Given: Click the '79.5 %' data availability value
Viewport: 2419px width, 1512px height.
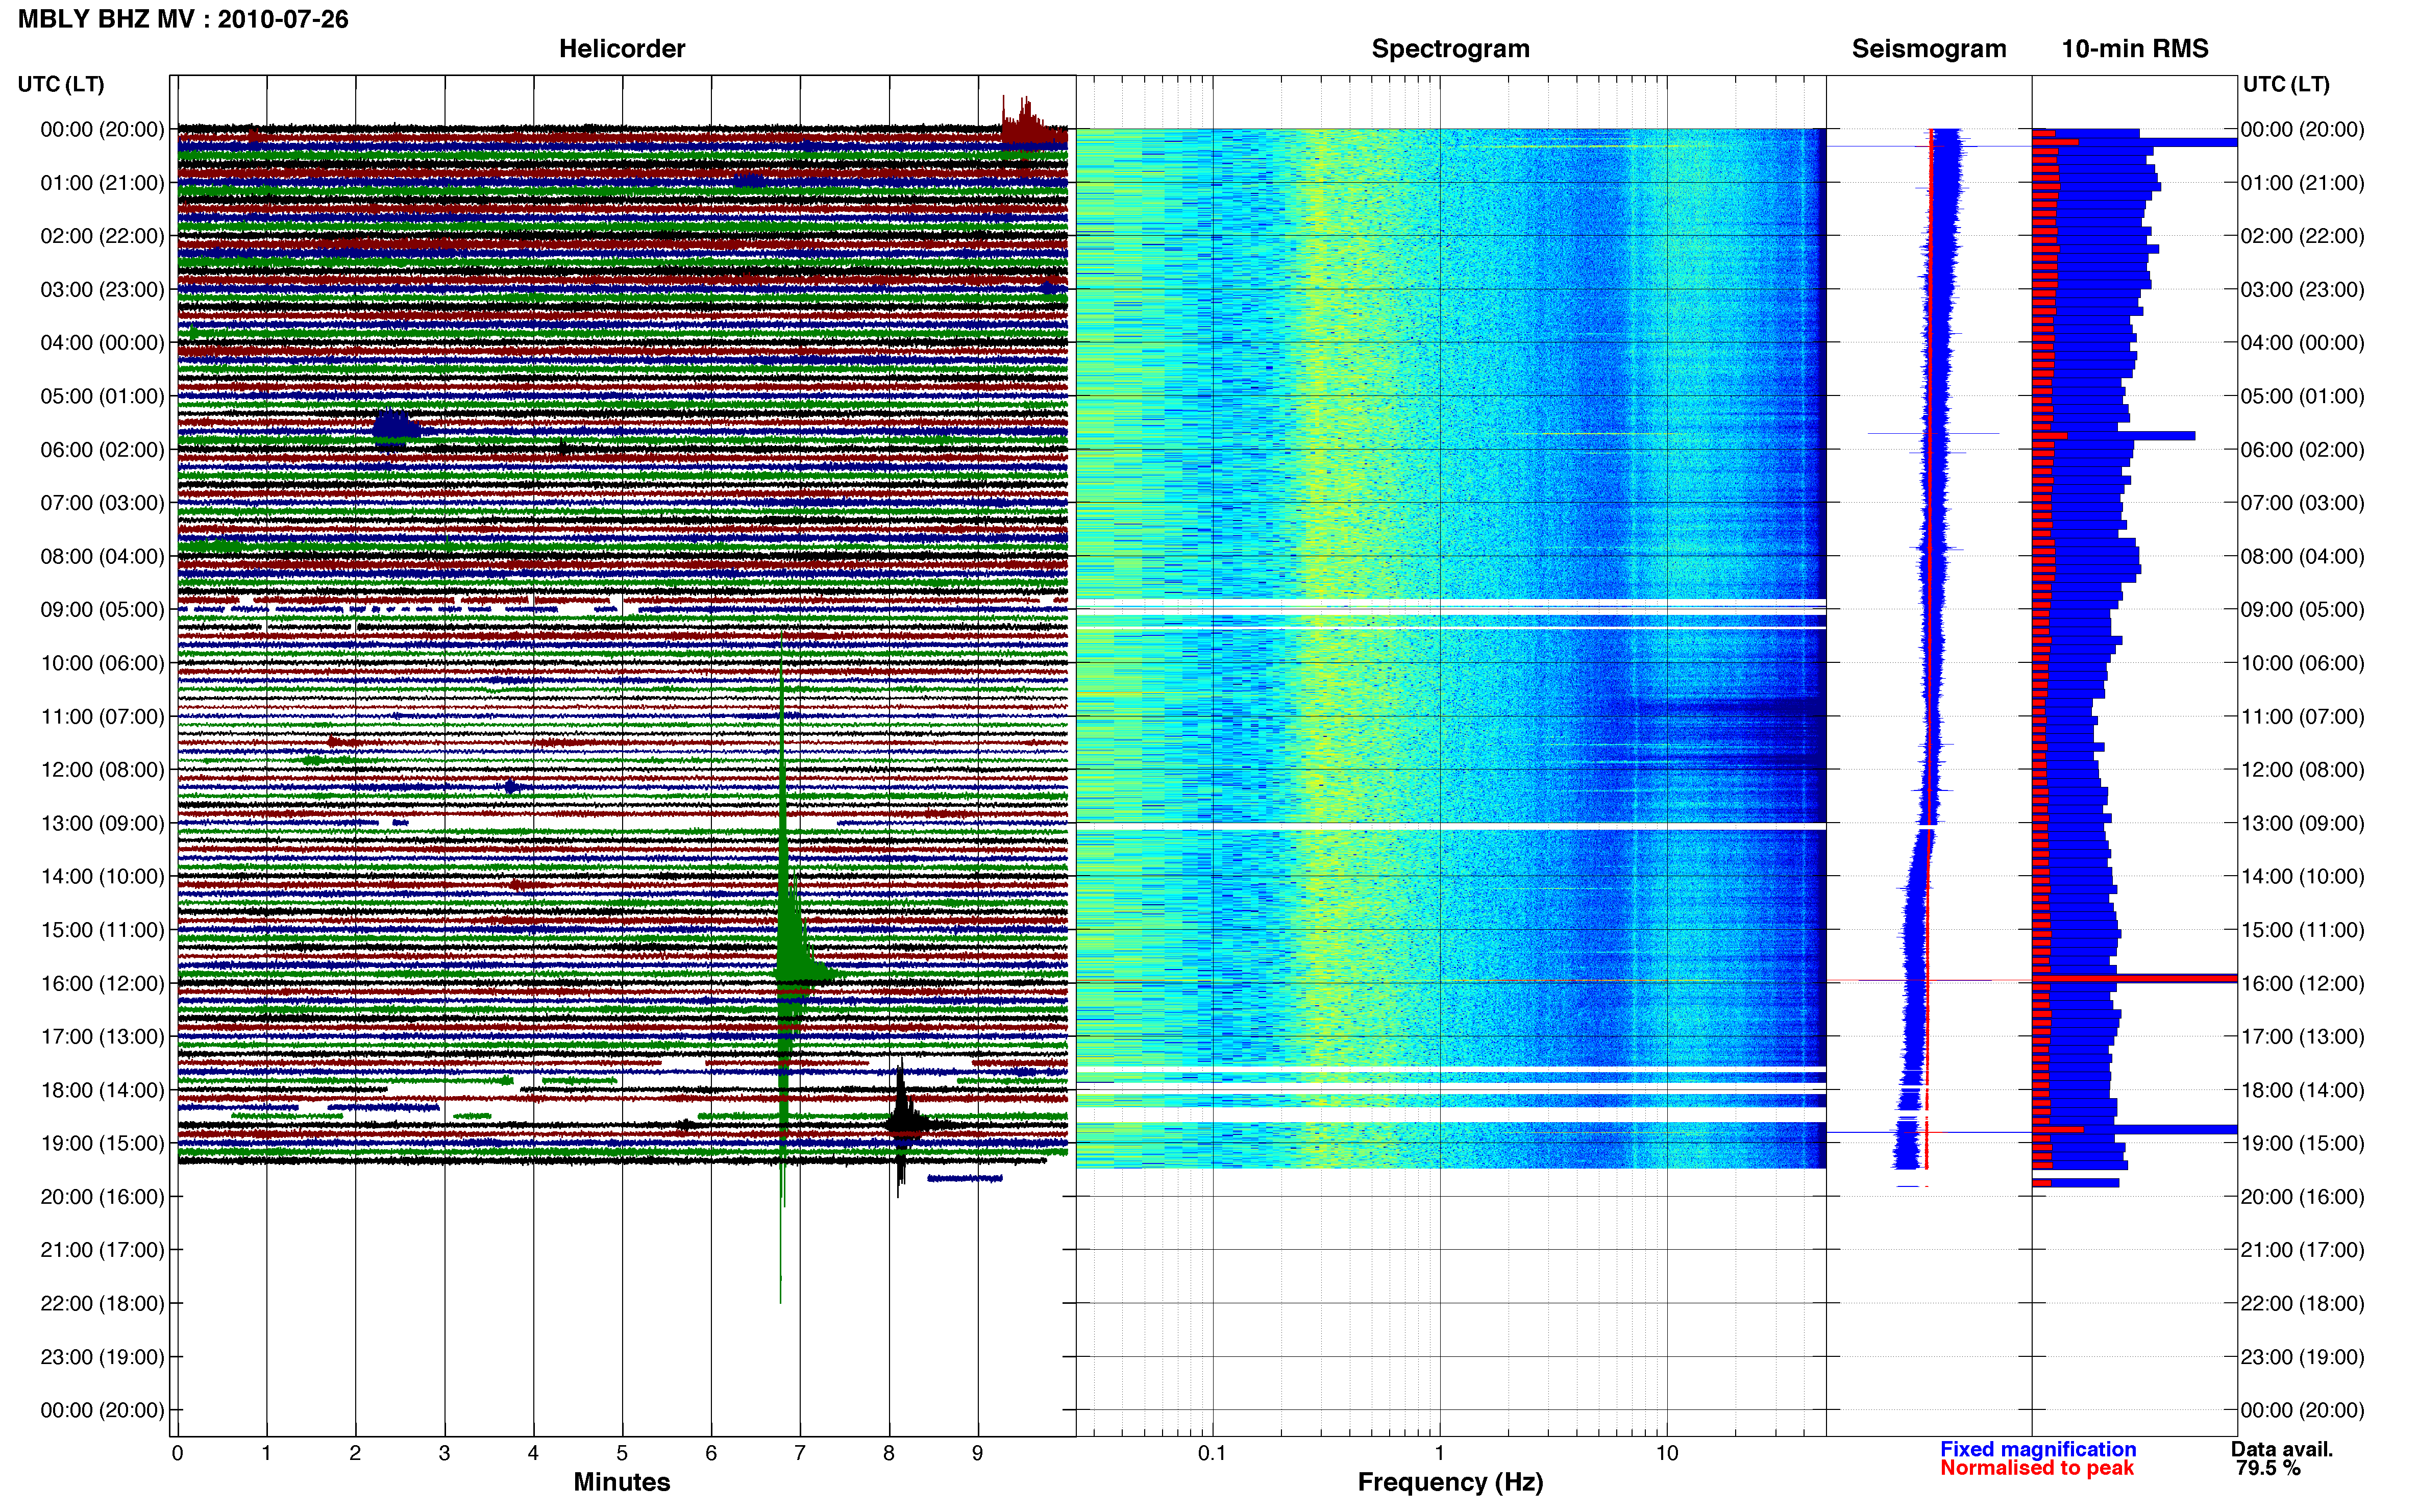Looking at the screenshot, I should 2268,1468.
